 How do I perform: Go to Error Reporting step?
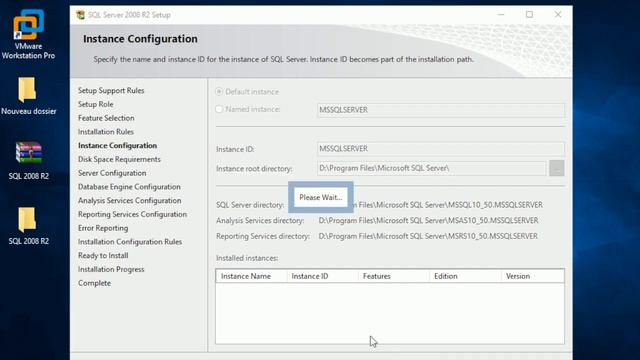(103, 228)
